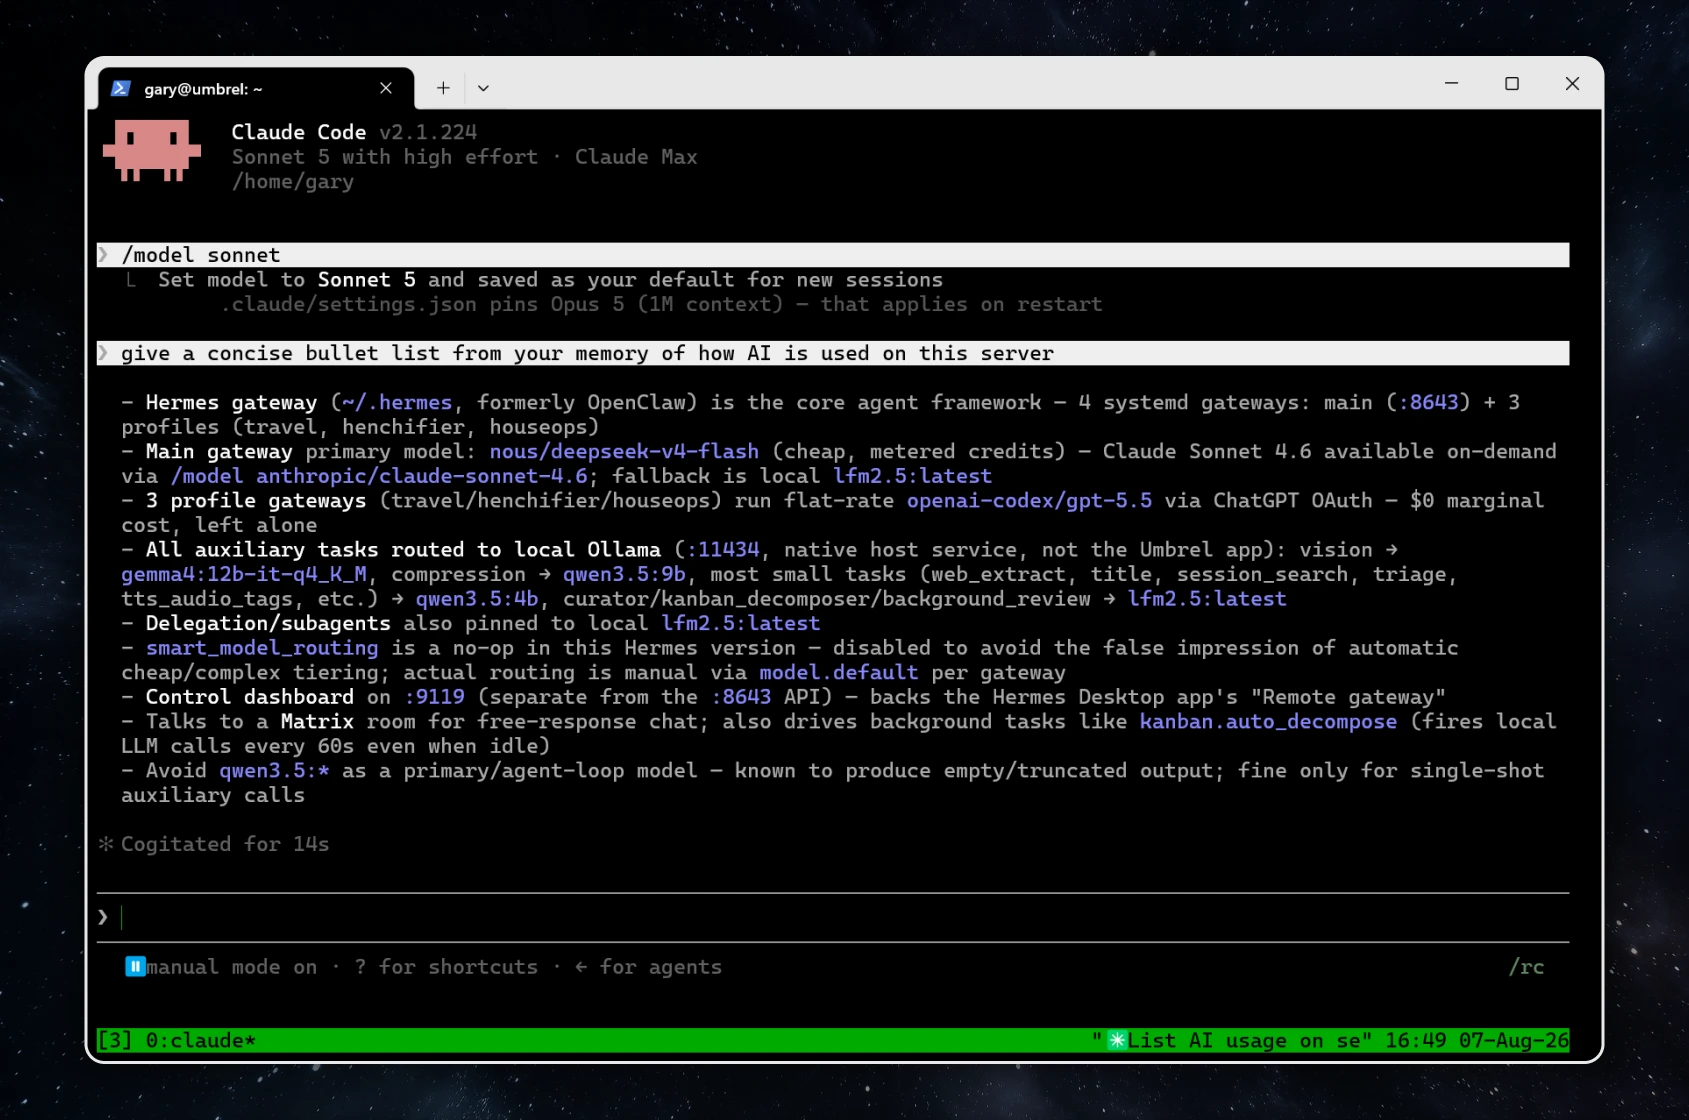Click the version number v2.1.224

pos(428,132)
